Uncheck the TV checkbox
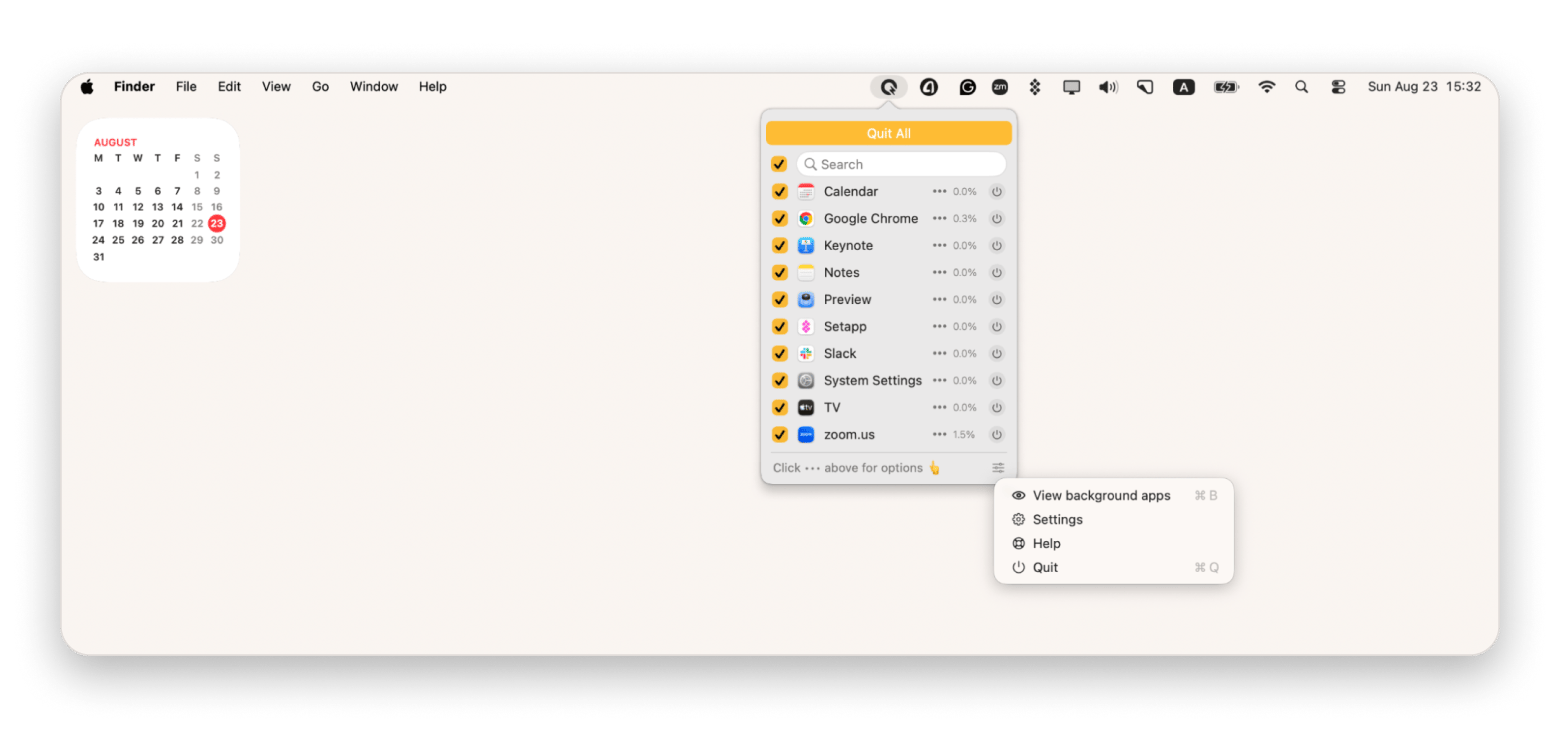1560x748 pixels. tap(779, 408)
